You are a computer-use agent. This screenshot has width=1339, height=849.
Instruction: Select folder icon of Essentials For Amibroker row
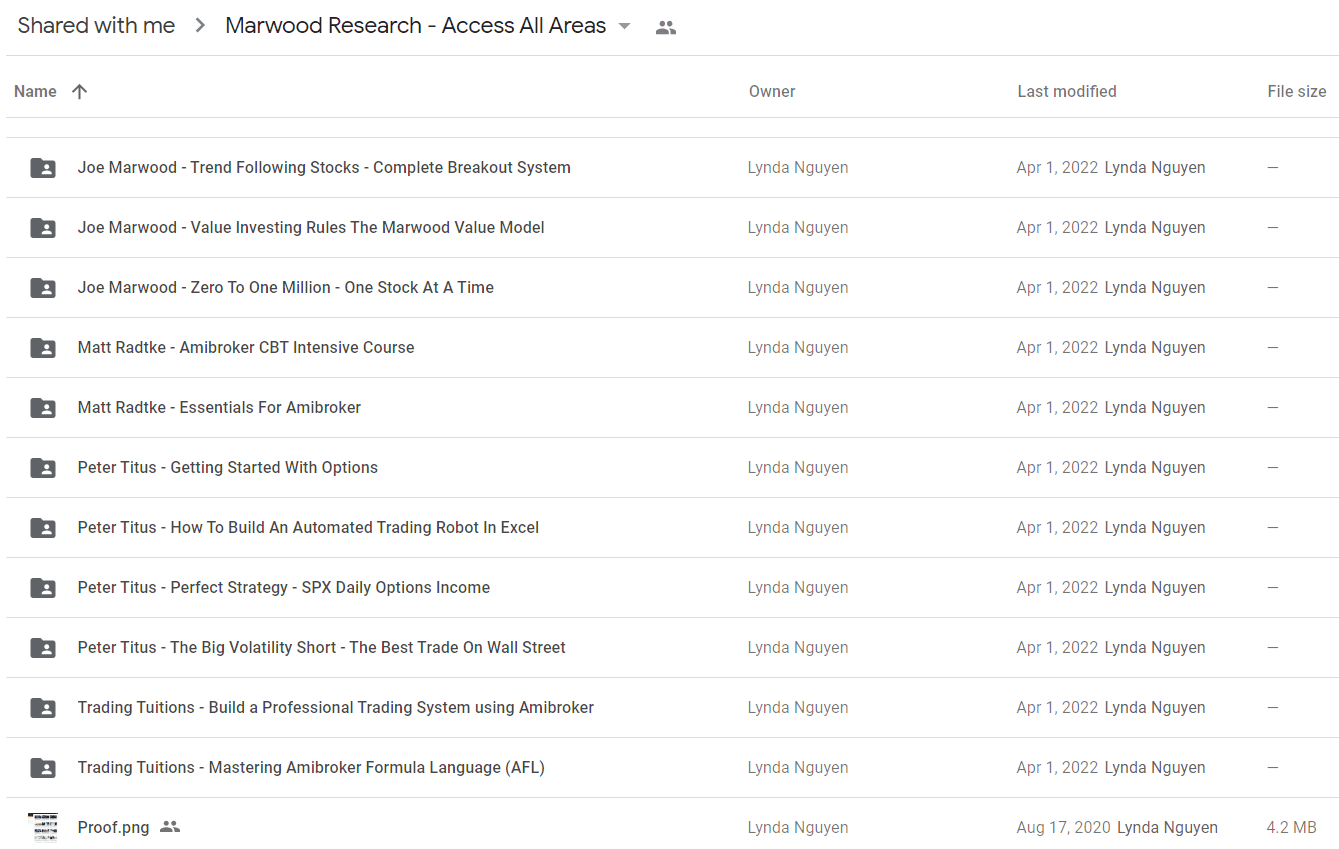pos(43,408)
